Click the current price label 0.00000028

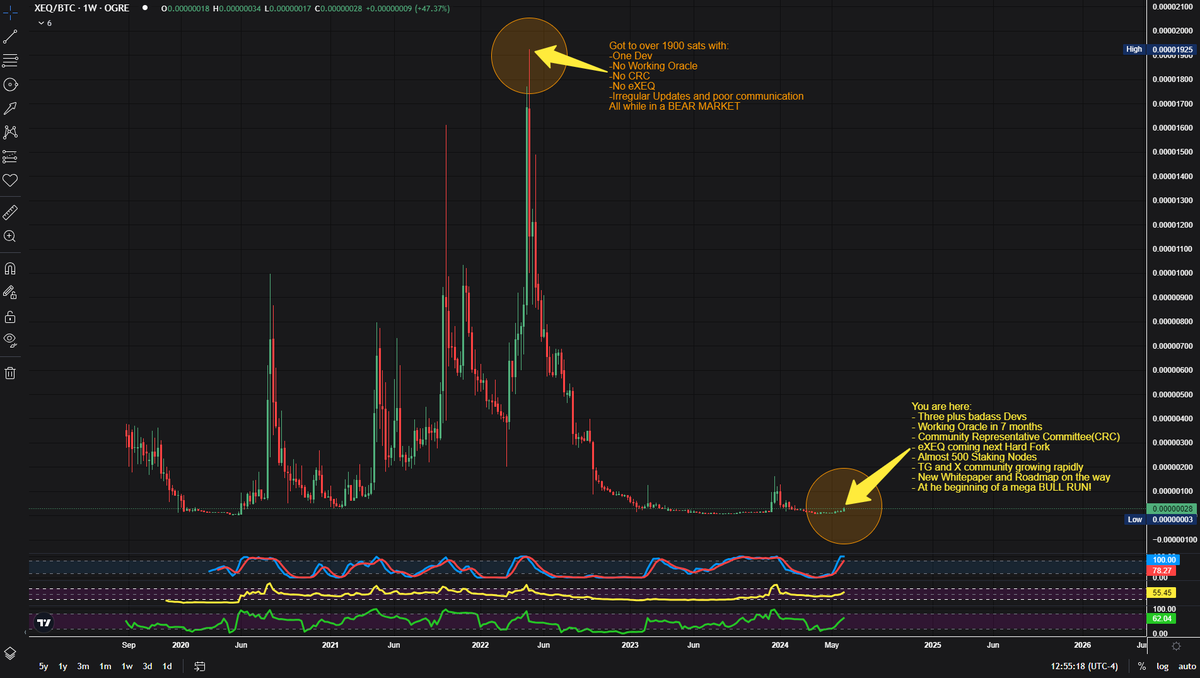(x=1173, y=509)
